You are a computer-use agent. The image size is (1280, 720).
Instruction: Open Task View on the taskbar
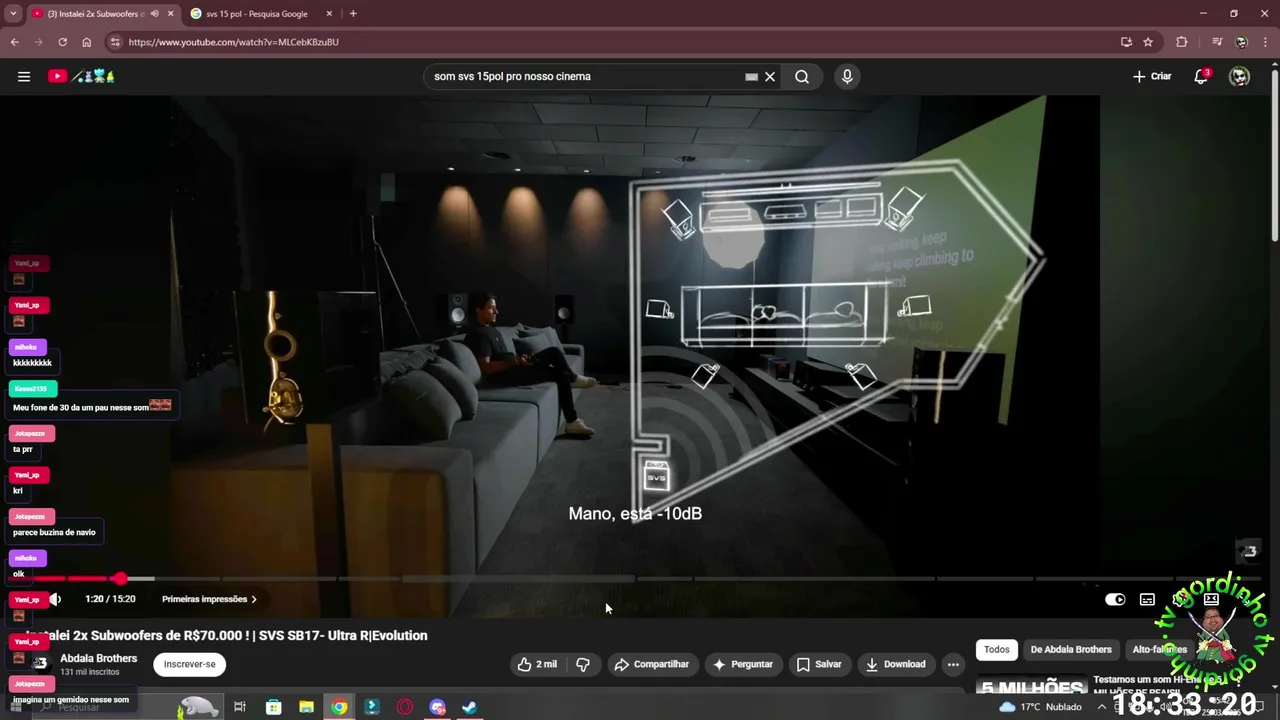coord(240,707)
